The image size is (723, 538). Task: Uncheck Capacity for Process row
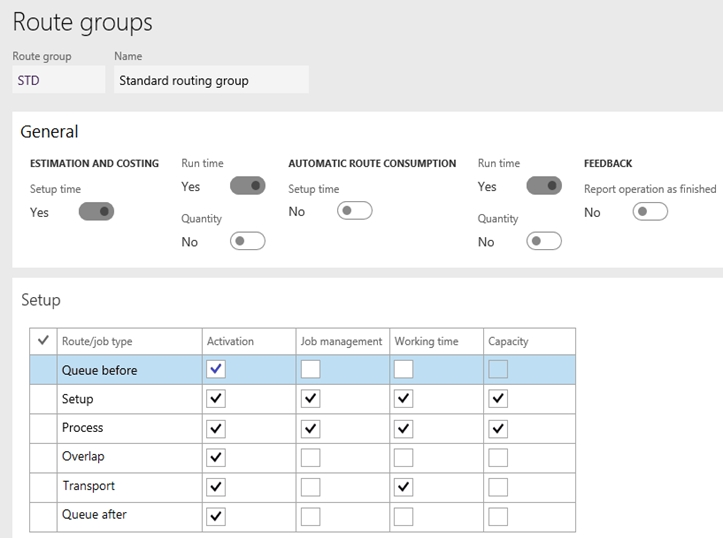pos(498,429)
